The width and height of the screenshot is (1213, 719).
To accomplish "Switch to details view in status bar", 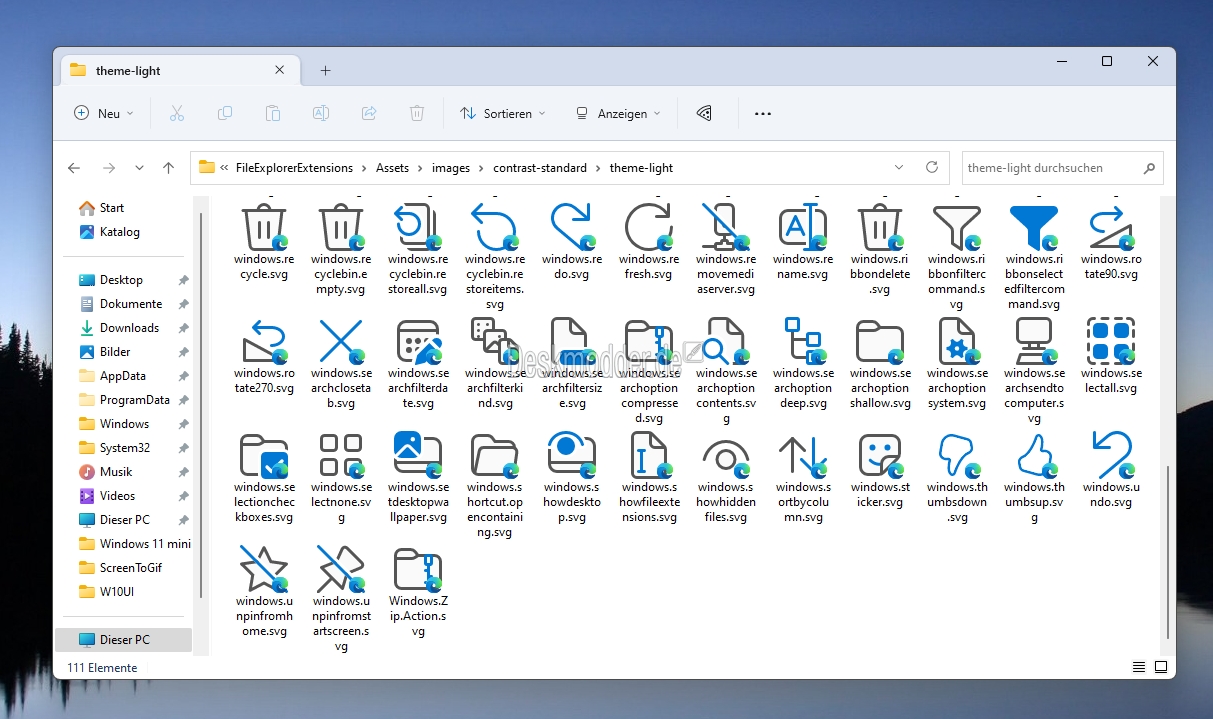I will [x=1139, y=667].
